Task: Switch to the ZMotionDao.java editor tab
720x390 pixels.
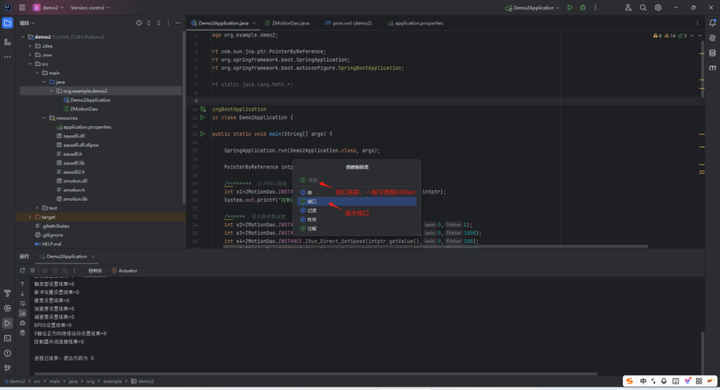Action: click(287, 23)
